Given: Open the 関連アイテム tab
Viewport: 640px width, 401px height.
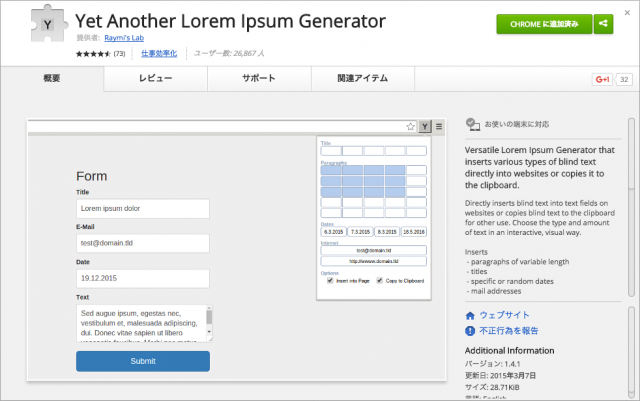Looking at the screenshot, I should [363, 78].
